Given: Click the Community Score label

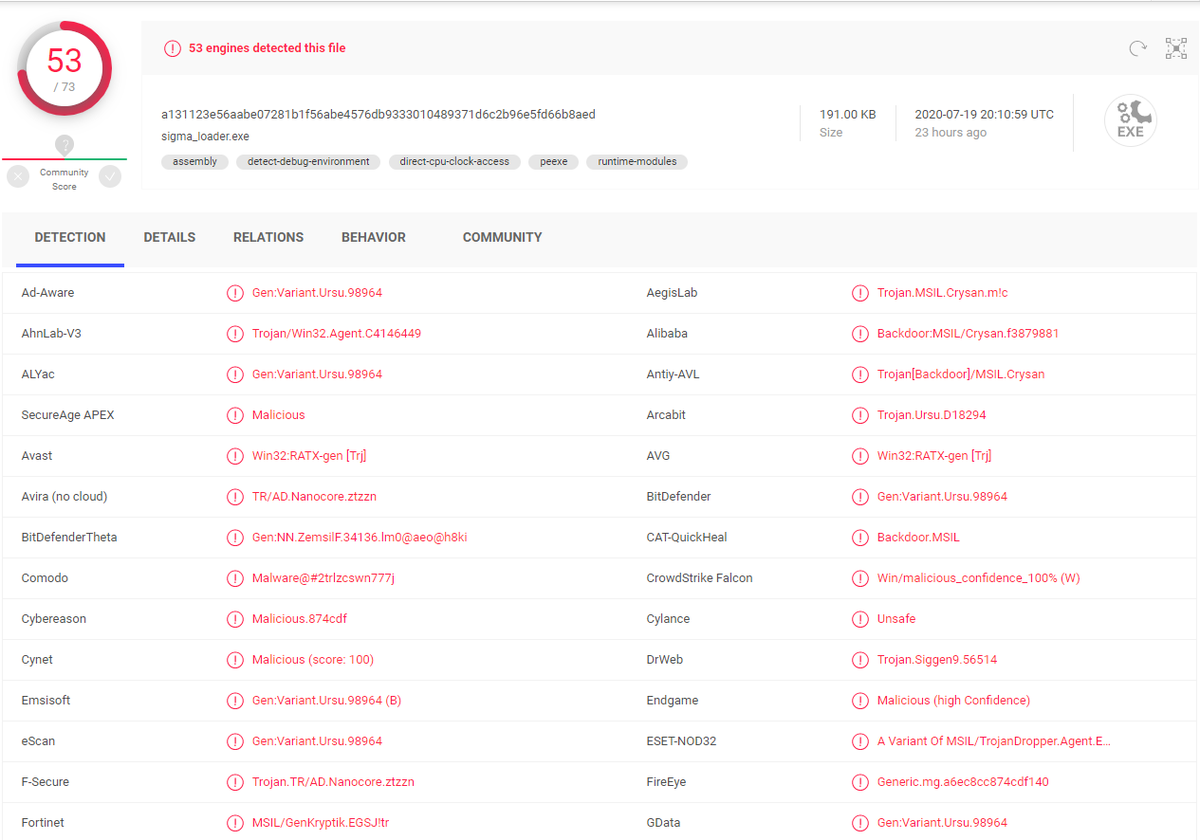Looking at the screenshot, I should pos(64,179).
